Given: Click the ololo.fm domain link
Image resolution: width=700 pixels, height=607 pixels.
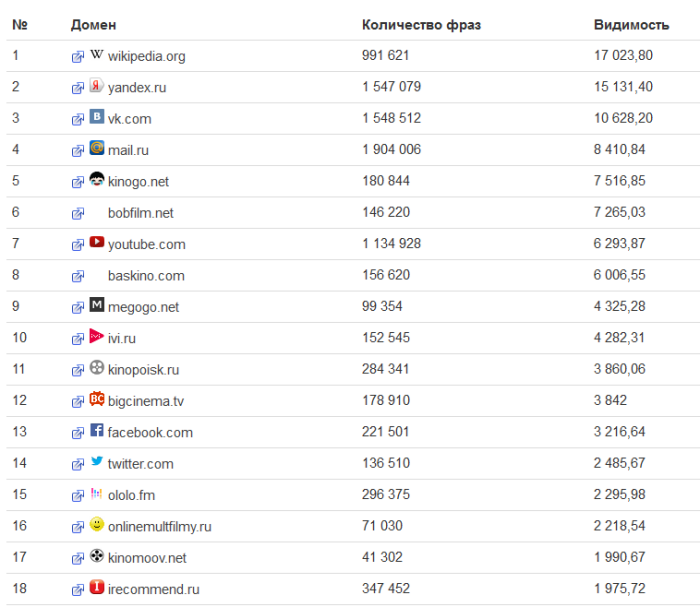Looking at the screenshot, I should [x=131, y=496].
